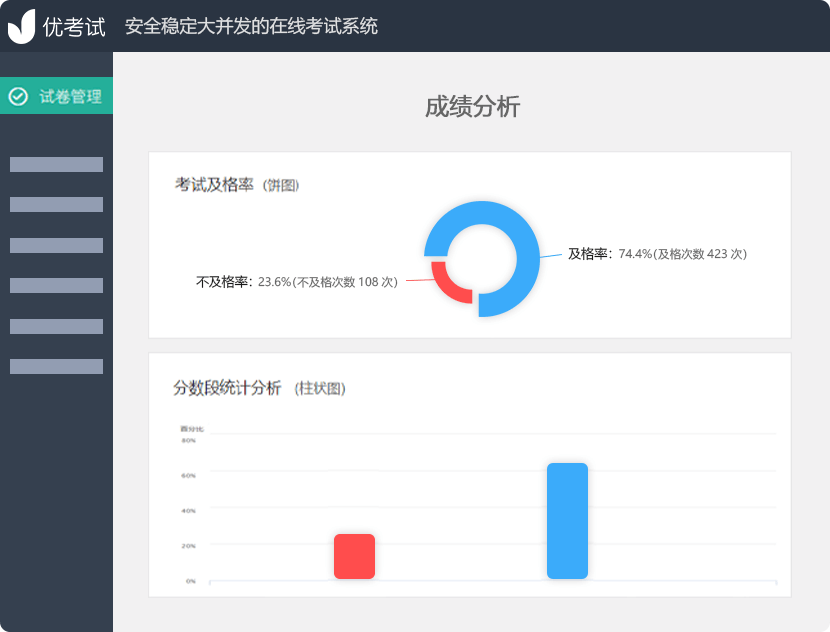This screenshot has height=632, width=830.
Task: Click the 及格率 74.4% chart label
Action: (x=657, y=254)
